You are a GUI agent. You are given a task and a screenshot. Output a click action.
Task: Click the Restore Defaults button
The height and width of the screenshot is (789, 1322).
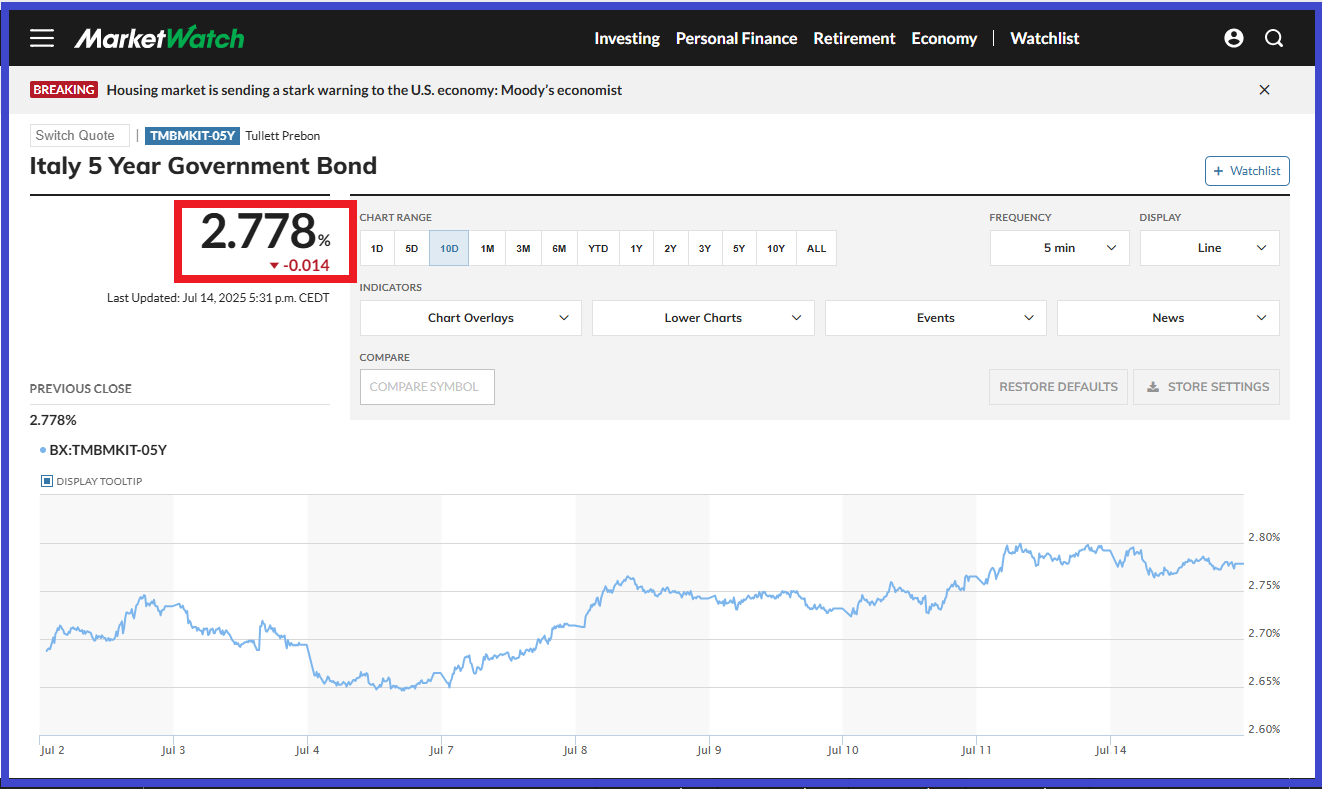coord(1058,387)
